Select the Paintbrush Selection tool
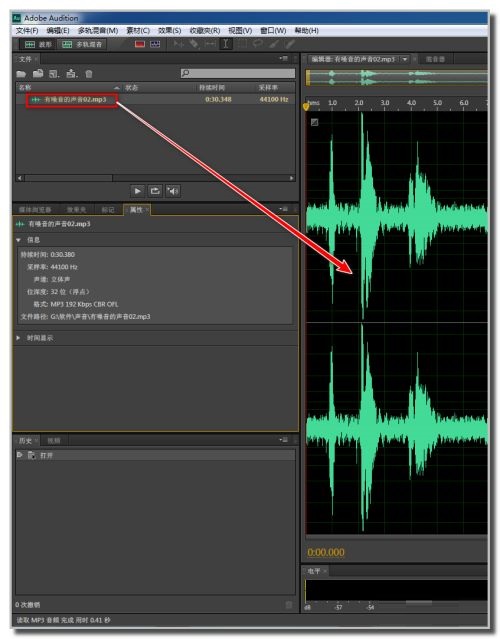This screenshot has height=639, width=500. (273, 44)
